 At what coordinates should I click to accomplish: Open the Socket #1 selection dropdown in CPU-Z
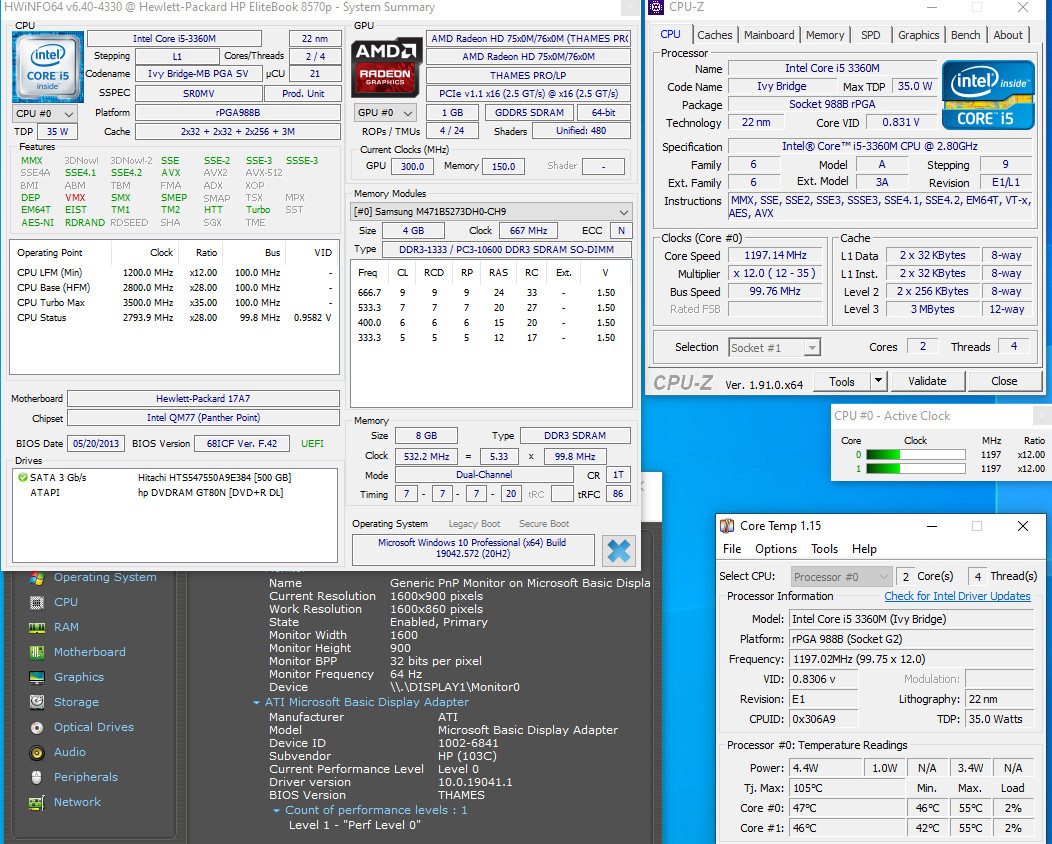(x=774, y=348)
